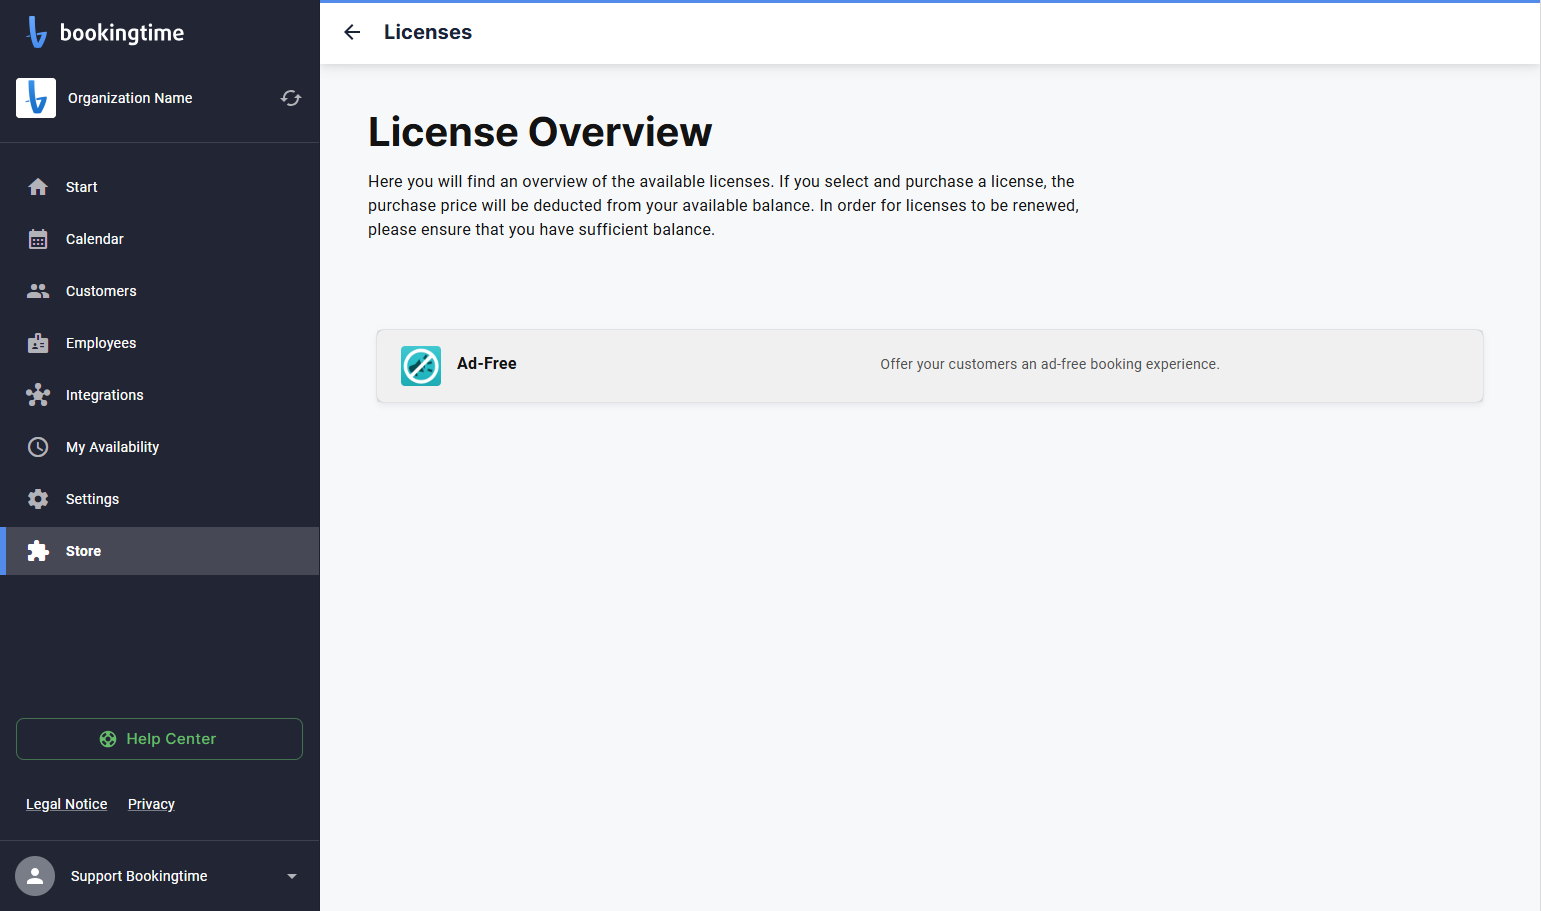Expand the Support Bookingtime account dropdown arrow

[x=292, y=876]
